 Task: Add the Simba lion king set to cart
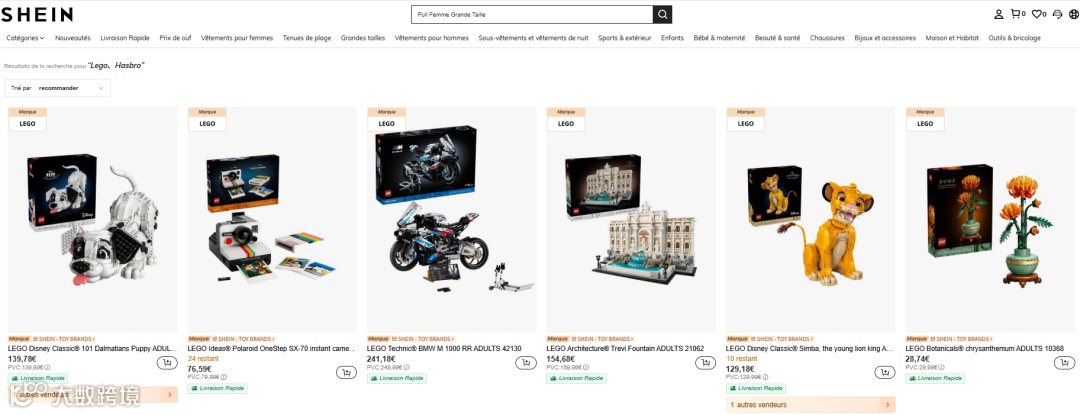[885, 372]
